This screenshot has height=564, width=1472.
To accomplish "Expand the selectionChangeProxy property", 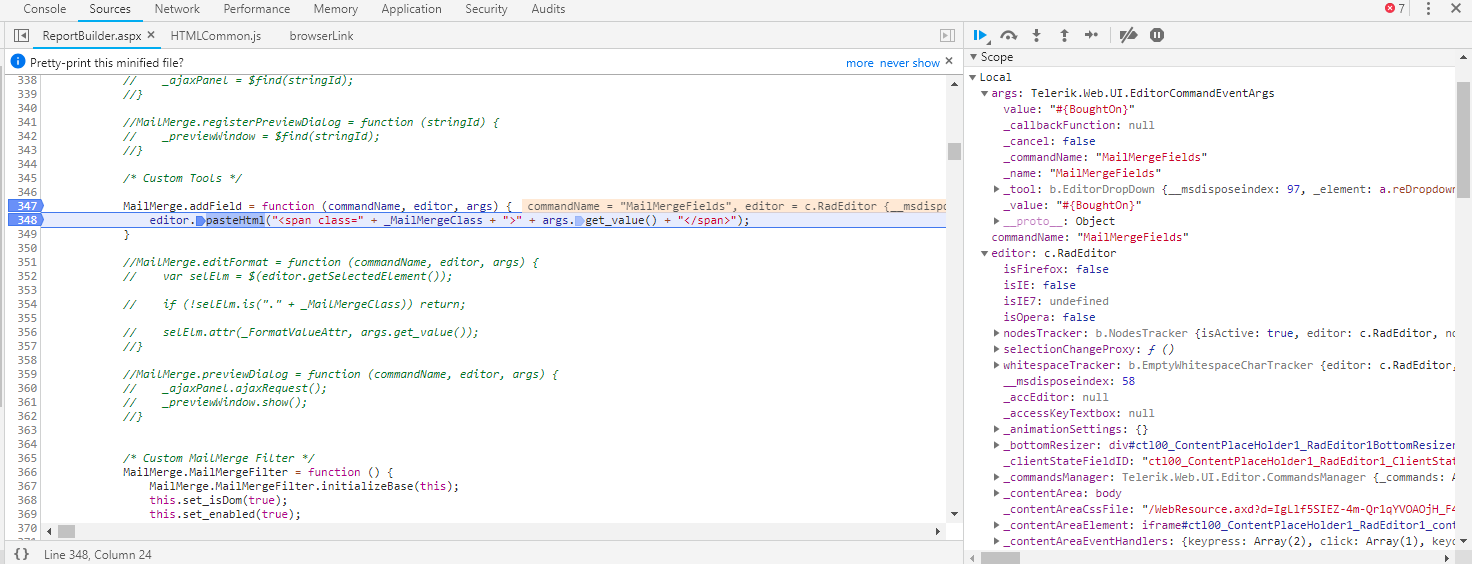I will (997, 349).
